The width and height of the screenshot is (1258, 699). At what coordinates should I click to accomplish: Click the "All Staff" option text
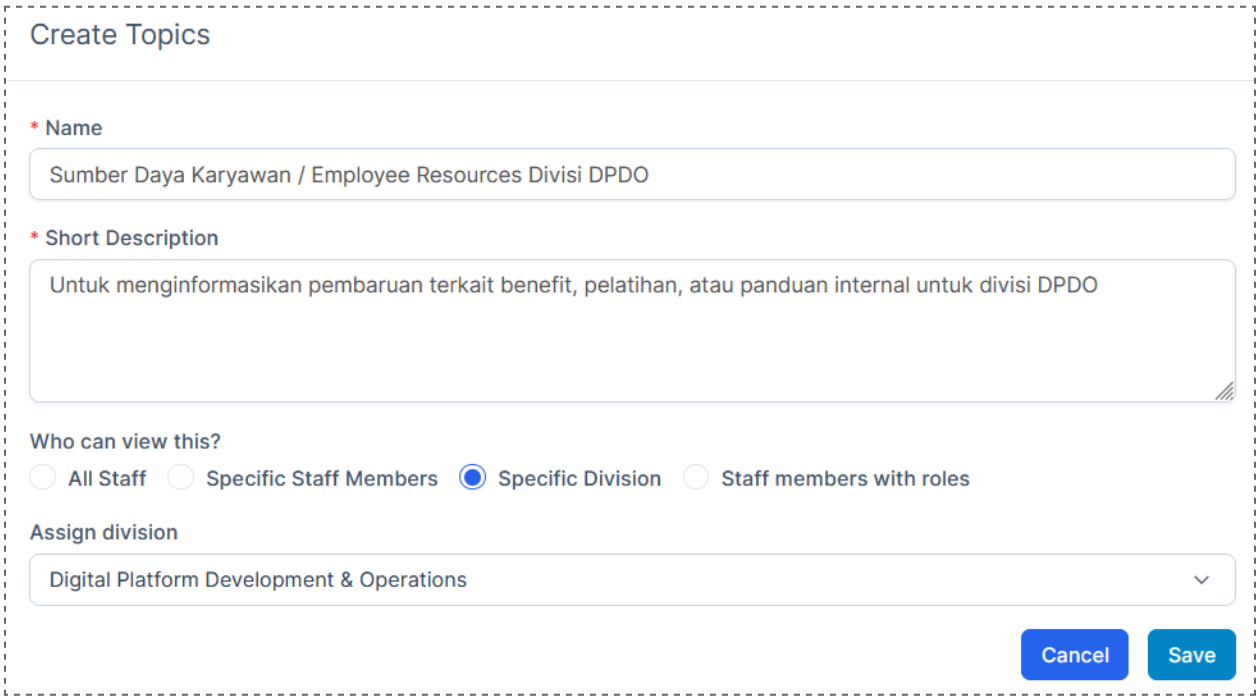tap(107, 479)
